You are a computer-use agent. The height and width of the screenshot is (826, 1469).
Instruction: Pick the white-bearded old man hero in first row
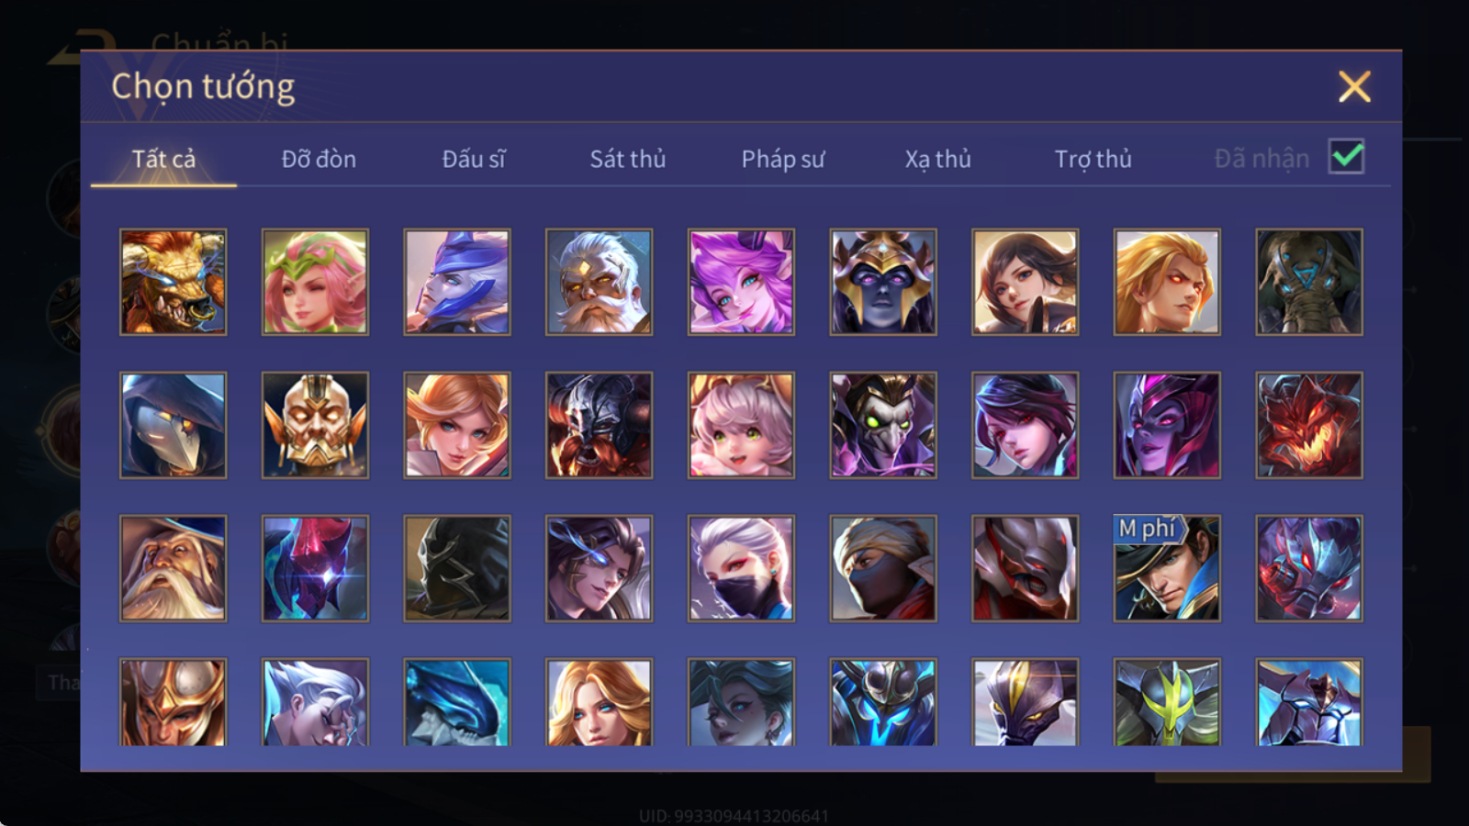[x=599, y=282]
